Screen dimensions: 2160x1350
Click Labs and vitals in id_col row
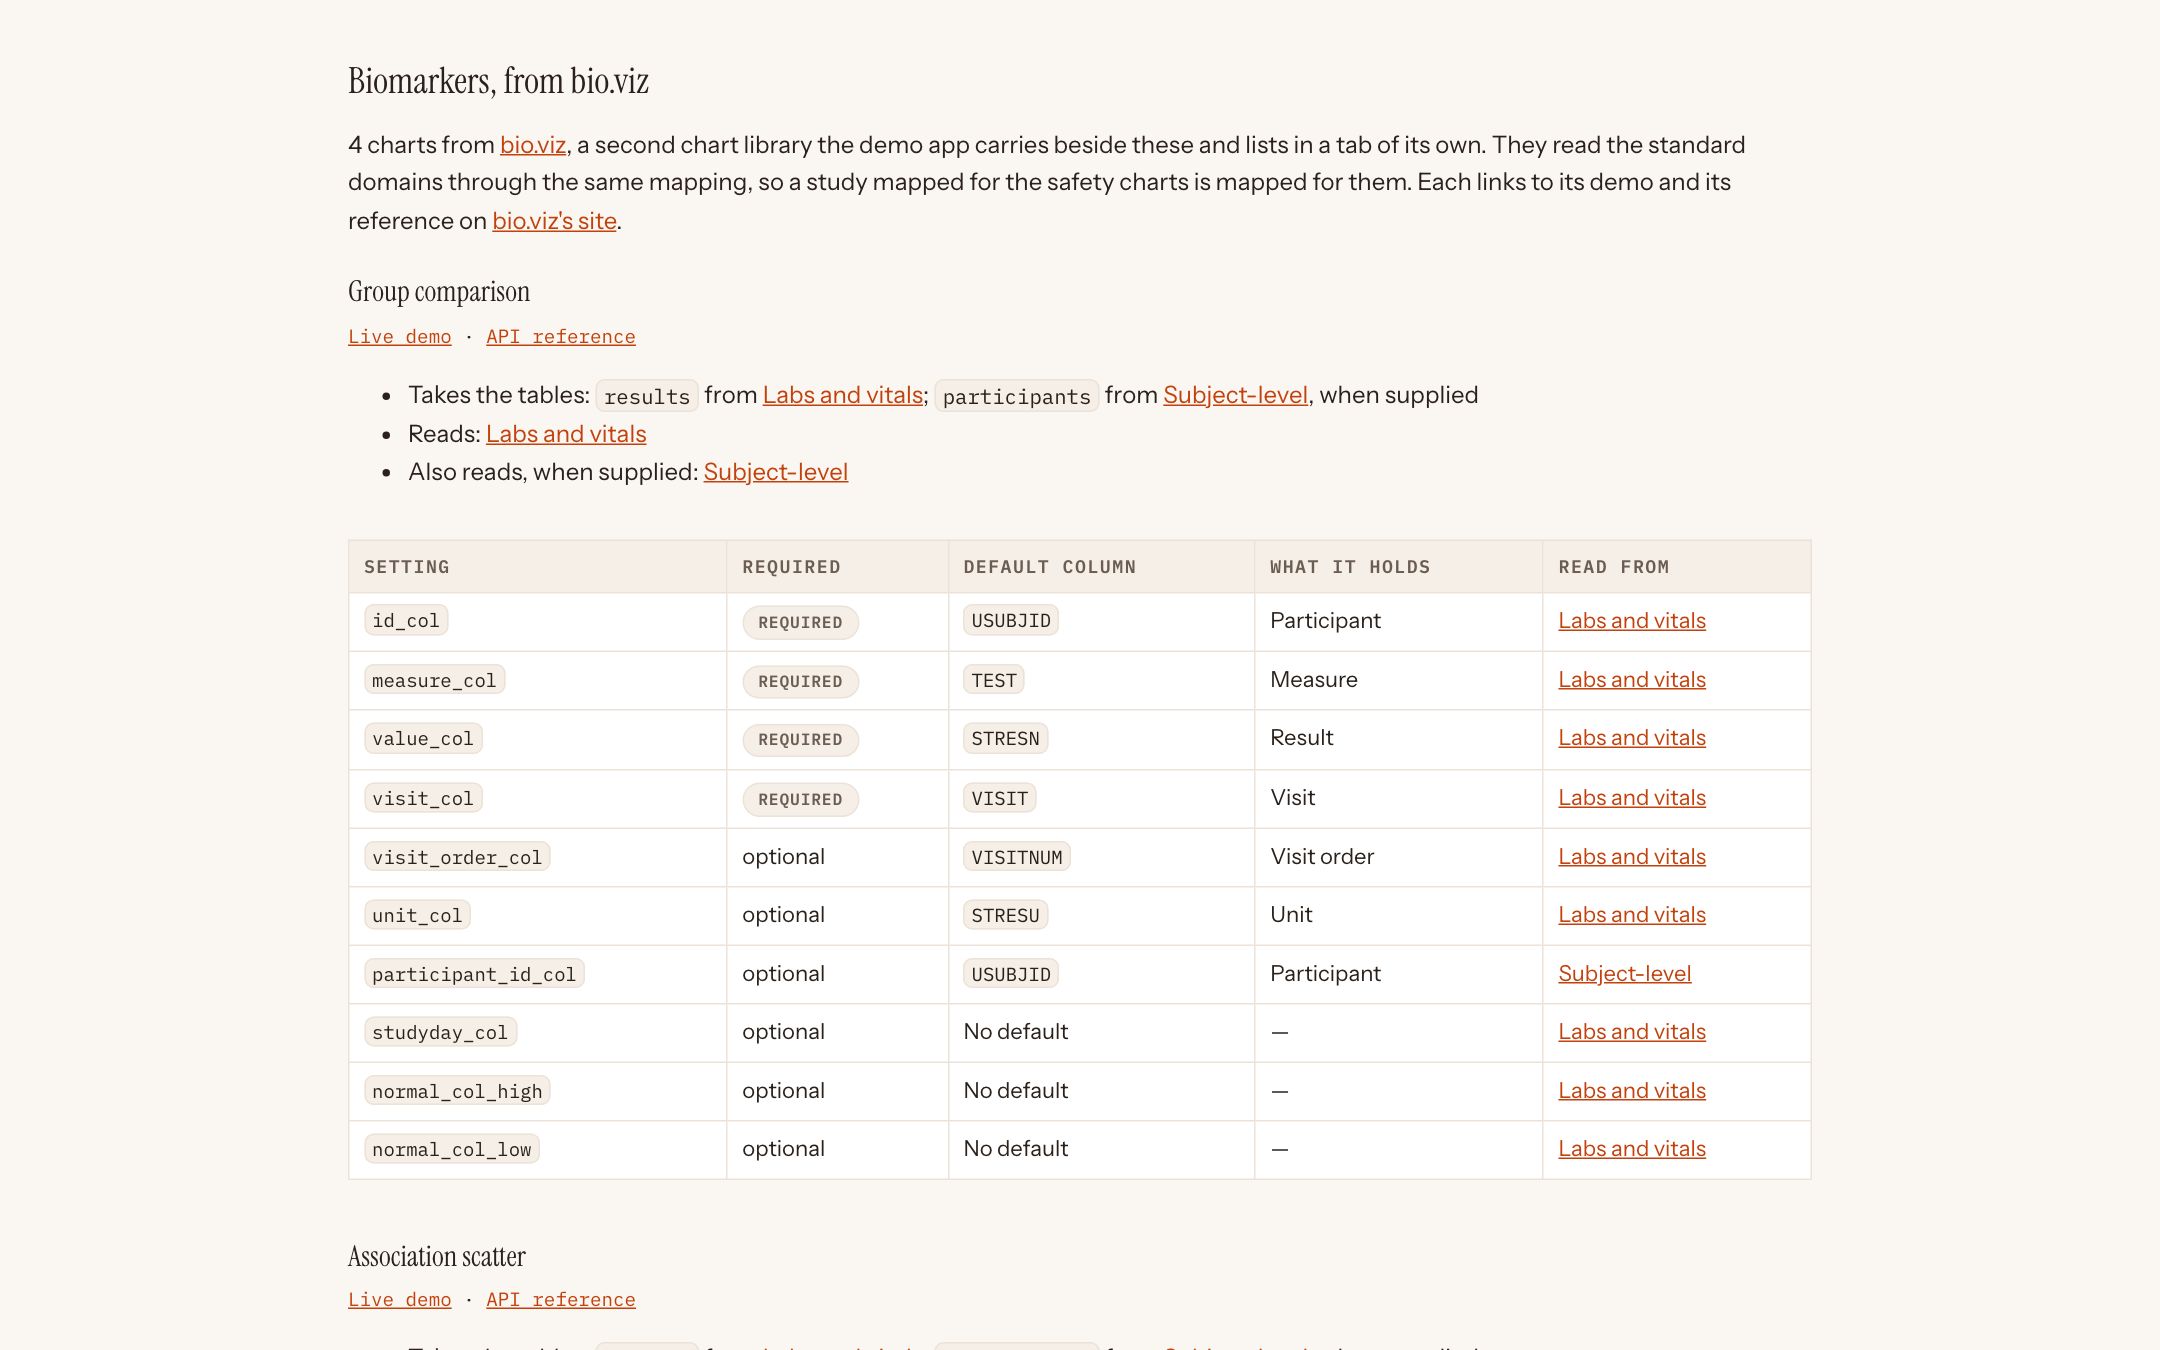pos(1632,621)
